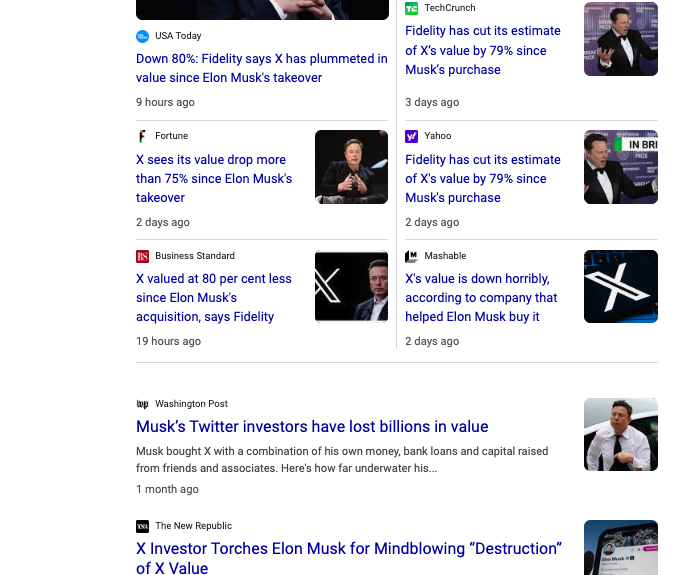Image resolution: width=679 pixels, height=575 pixels.
Task: Click the Mashable logo icon
Action: coord(411,256)
